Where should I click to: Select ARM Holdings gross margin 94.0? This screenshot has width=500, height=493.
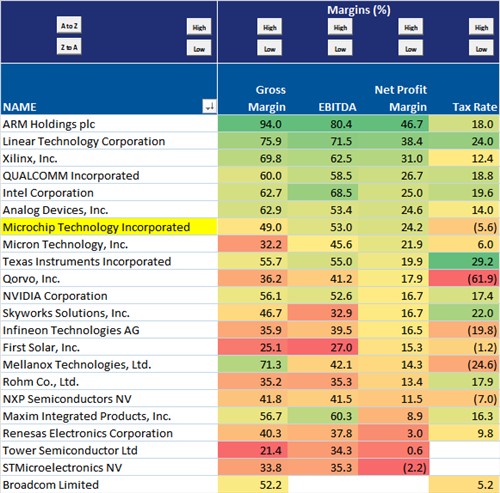[x=253, y=124]
